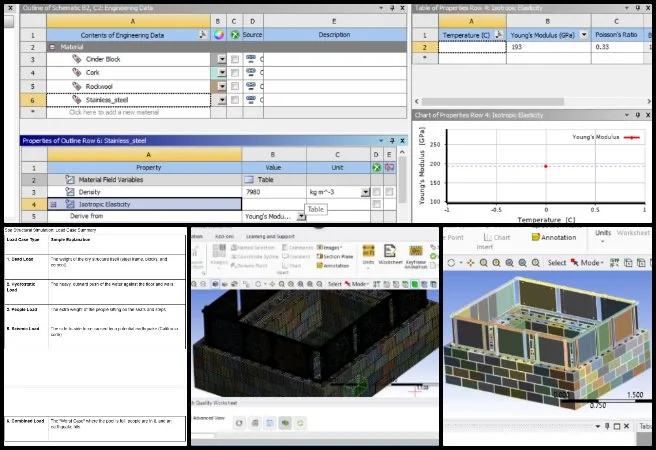Select the Cork row in the outline

pyautogui.click(x=128, y=73)
